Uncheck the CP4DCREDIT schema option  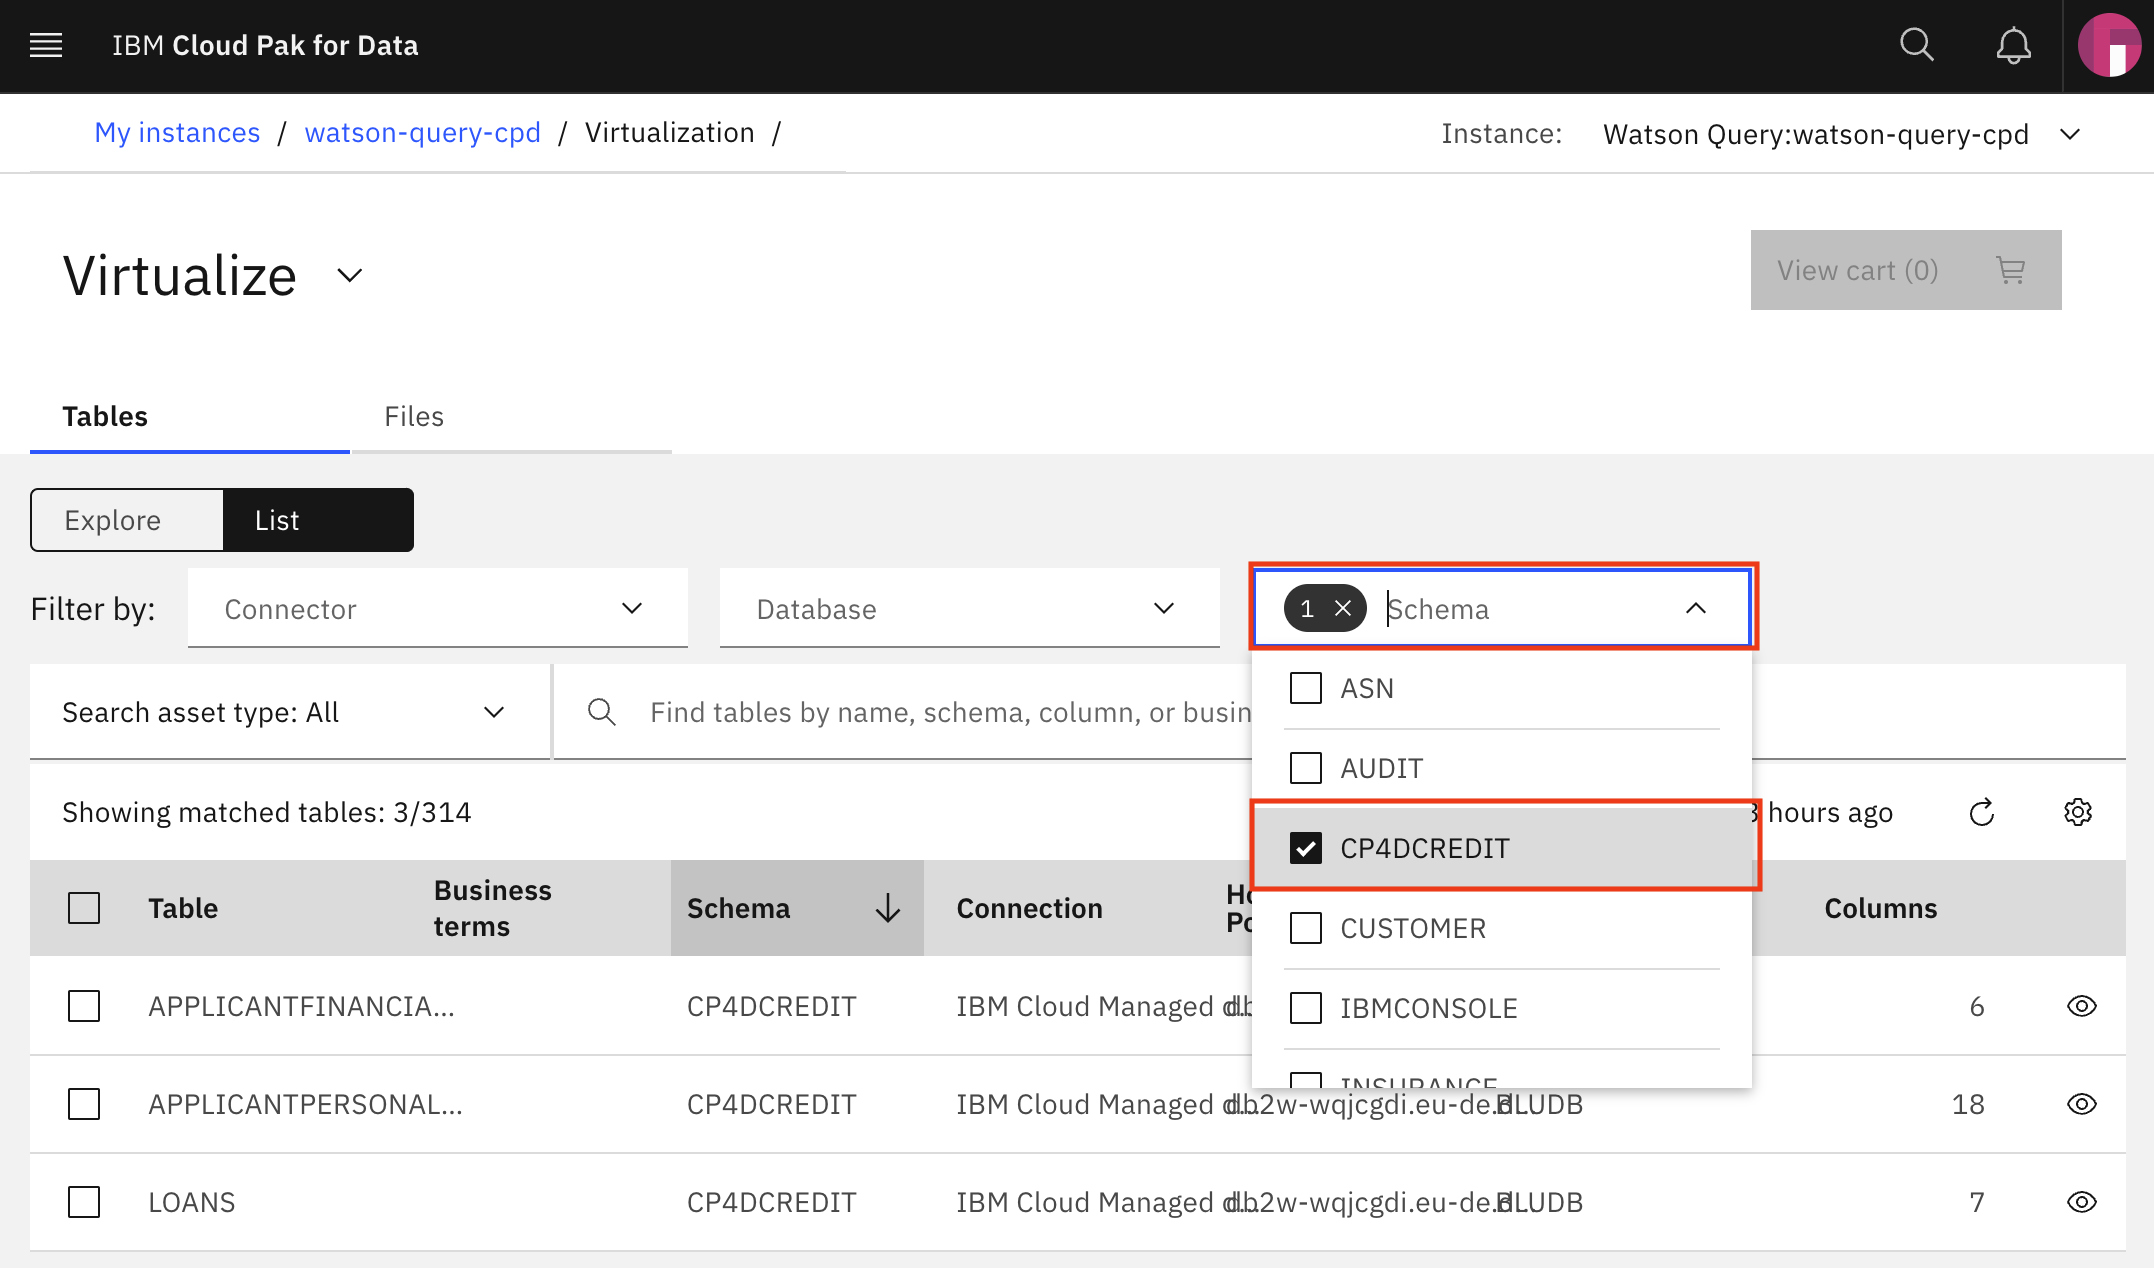(x=1305, y=848)
